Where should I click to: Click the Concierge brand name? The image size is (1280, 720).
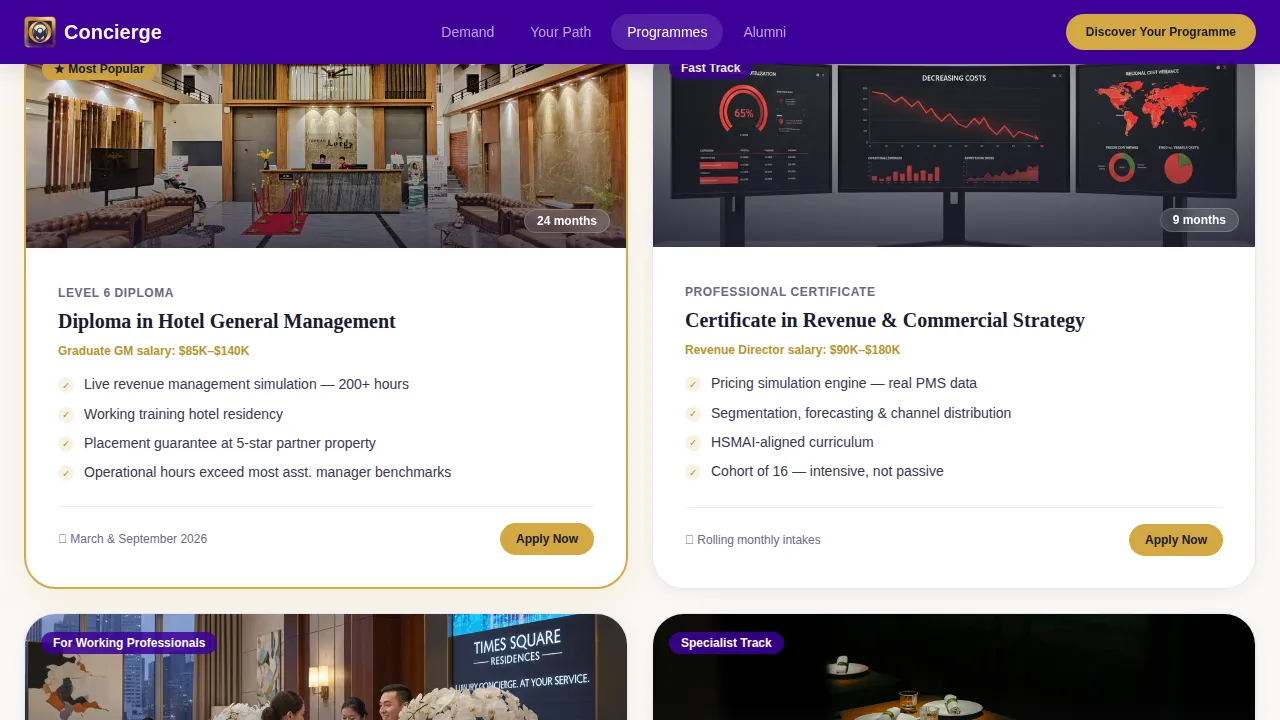coord(113,32)
